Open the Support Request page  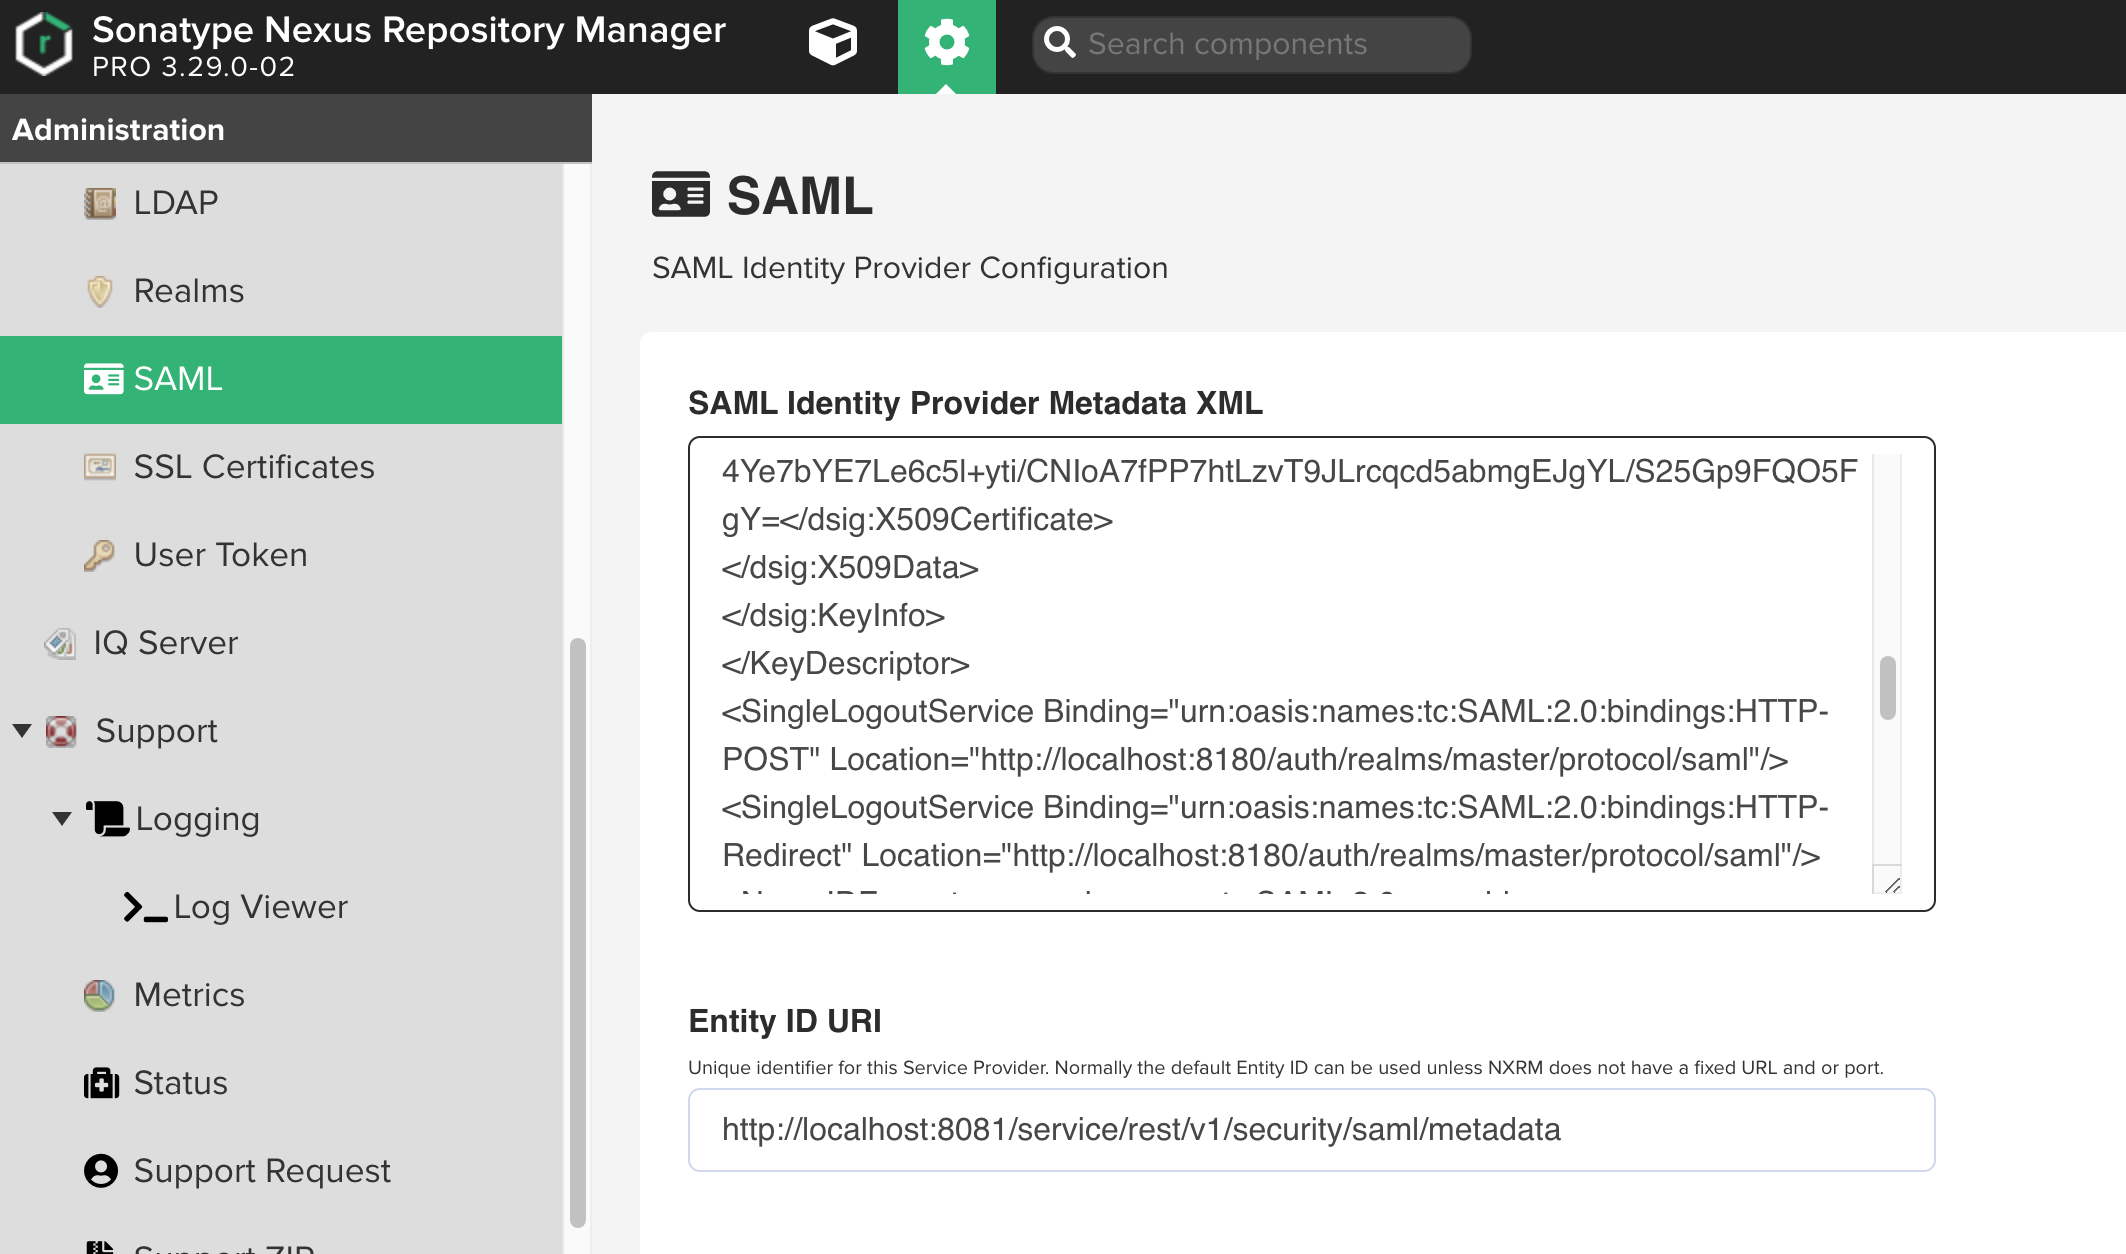(261, 1171)
